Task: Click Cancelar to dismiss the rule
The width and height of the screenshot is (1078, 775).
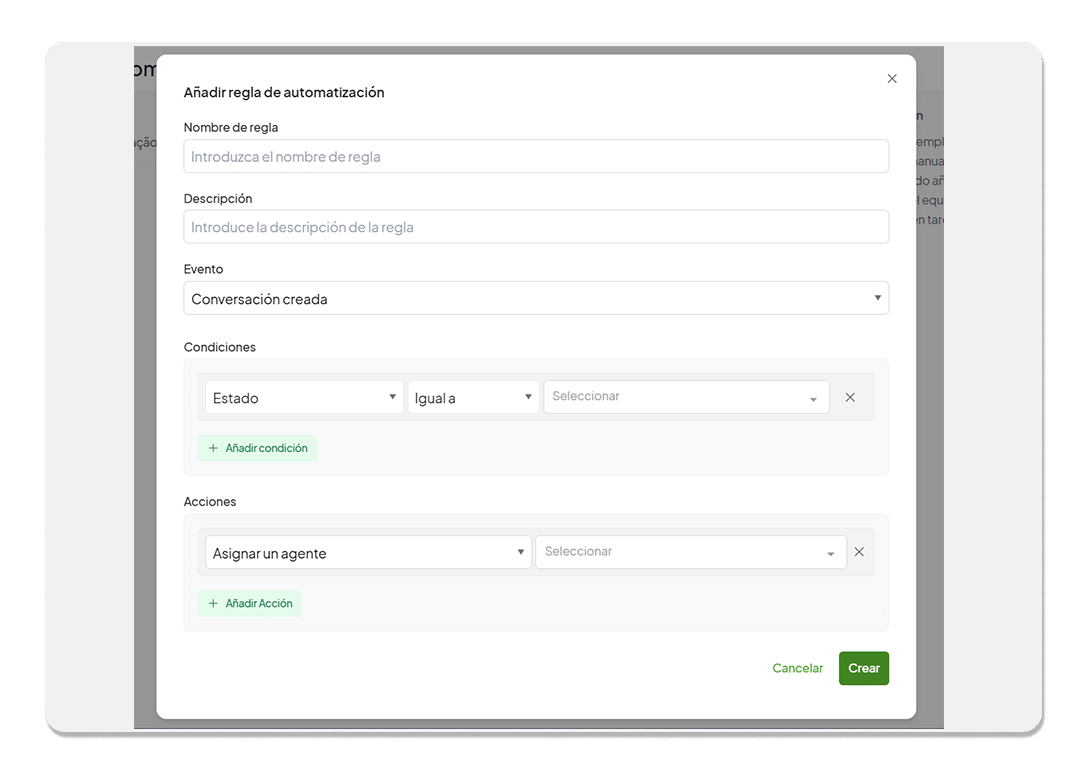Action: [797, 668]
